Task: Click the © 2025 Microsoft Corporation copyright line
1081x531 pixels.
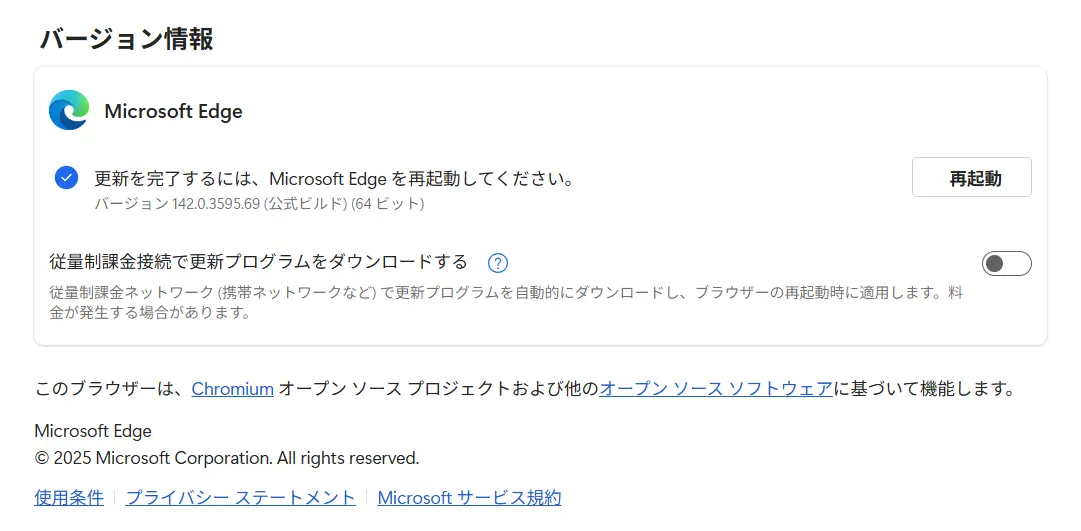Action: point(226,458)
